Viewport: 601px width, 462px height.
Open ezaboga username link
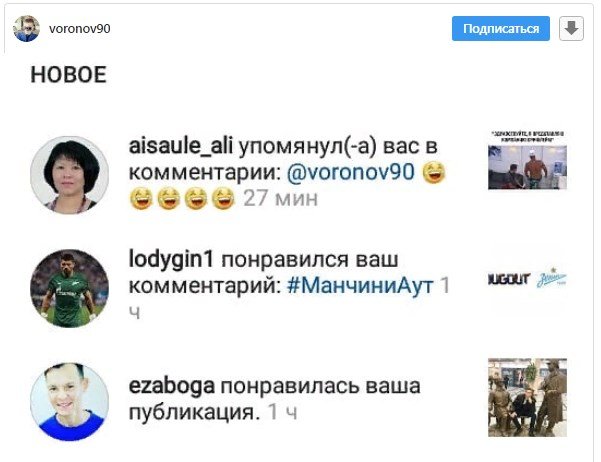(172, 386)
